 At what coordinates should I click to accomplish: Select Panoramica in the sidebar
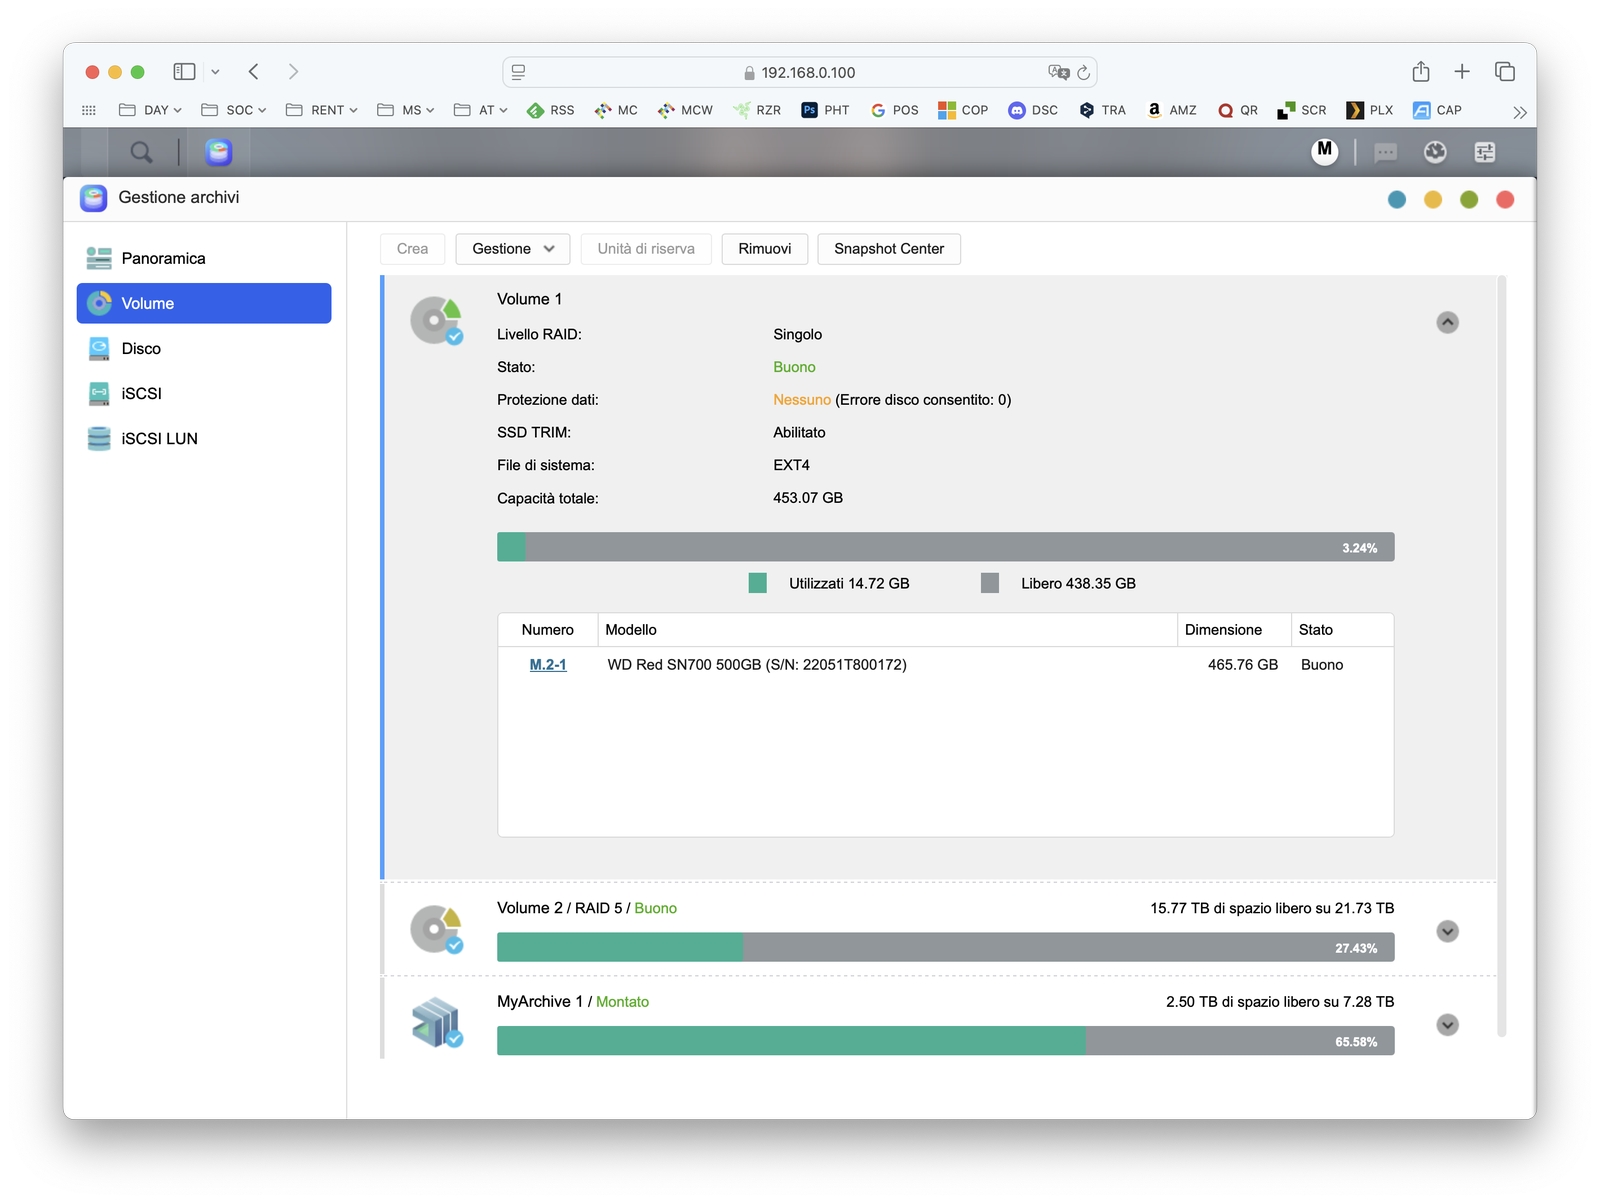coord(163,258)
